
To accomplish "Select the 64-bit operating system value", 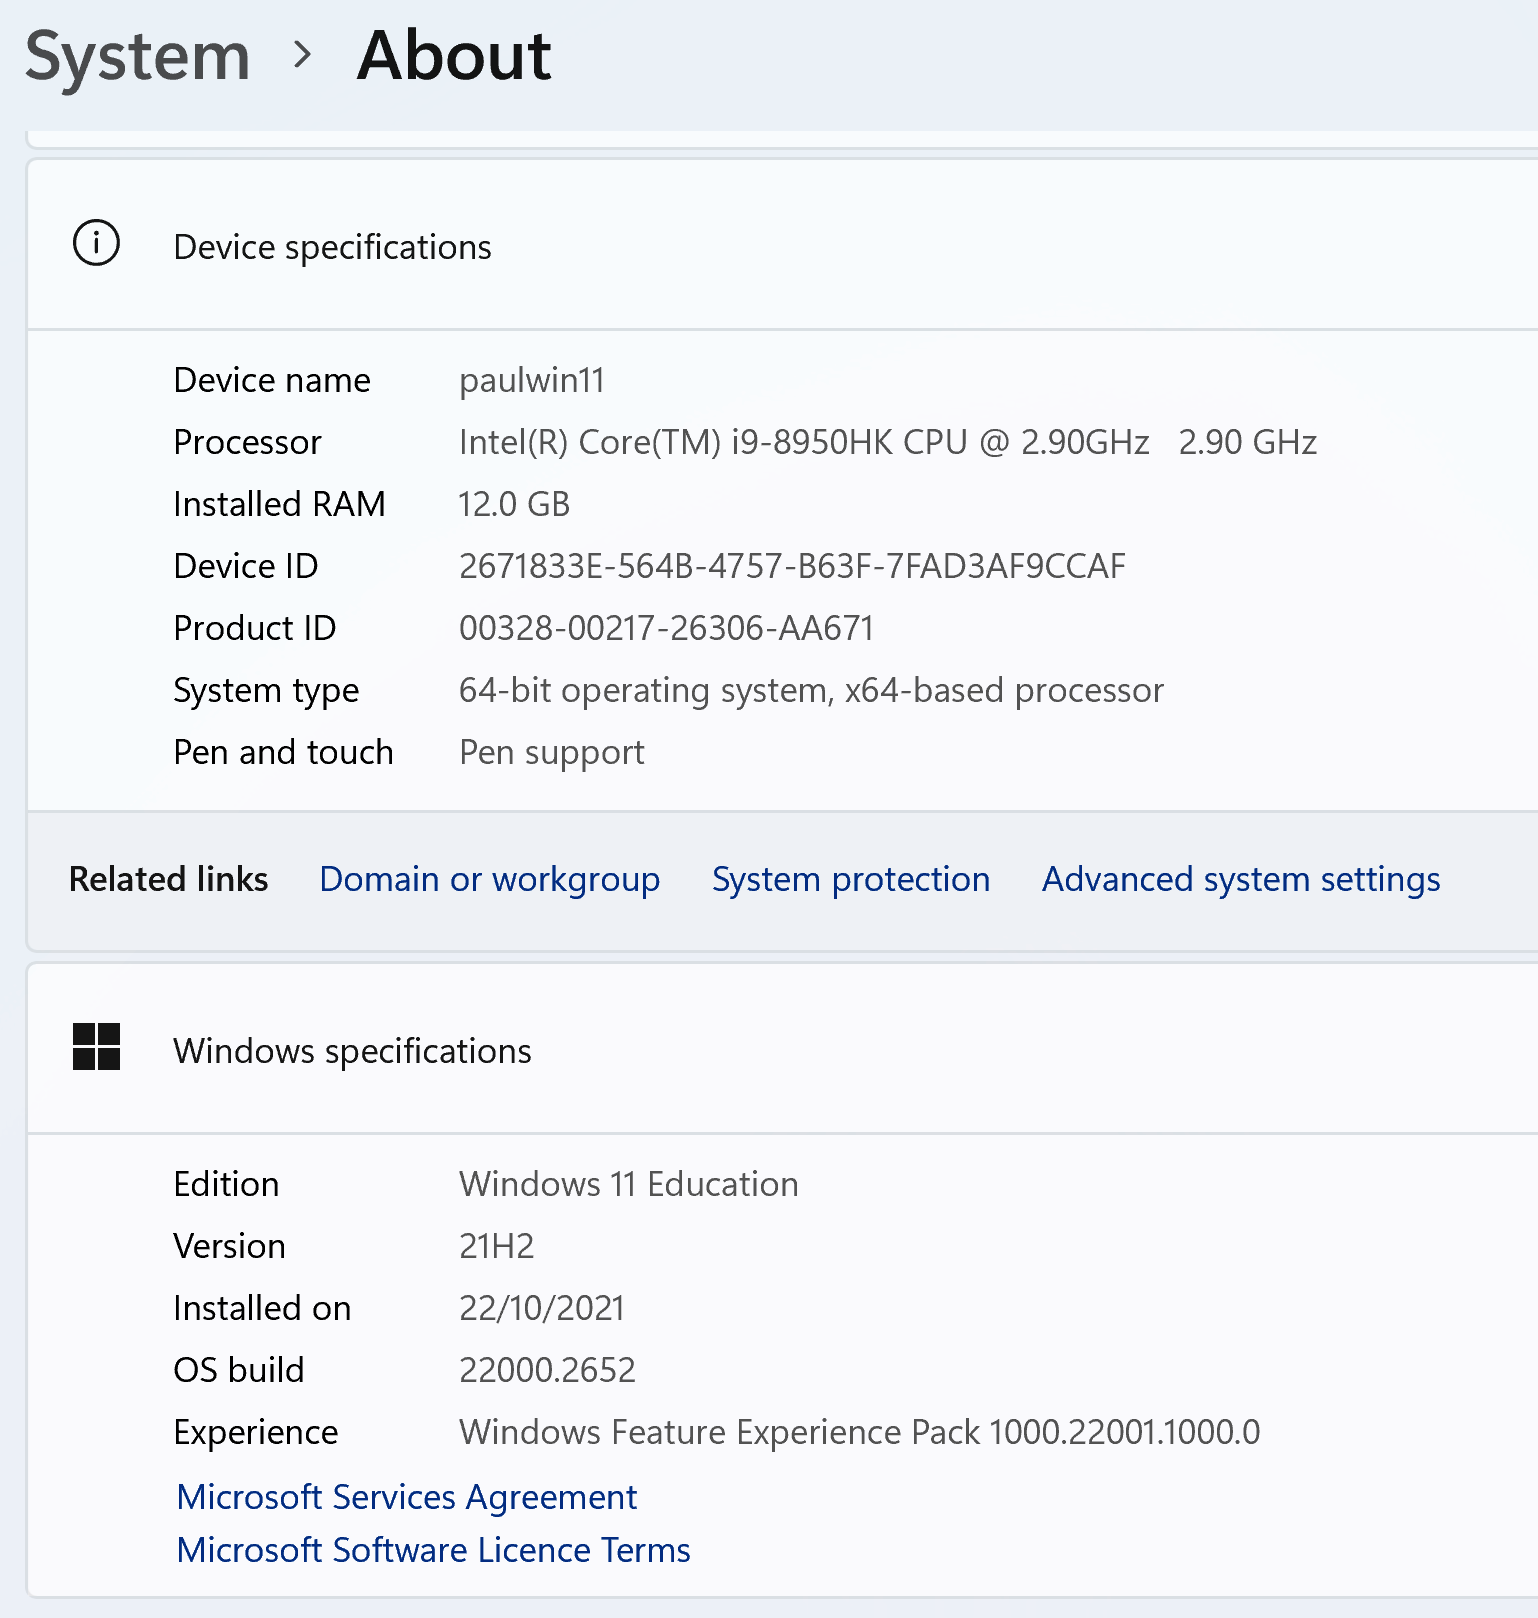I will coord(811,691).
